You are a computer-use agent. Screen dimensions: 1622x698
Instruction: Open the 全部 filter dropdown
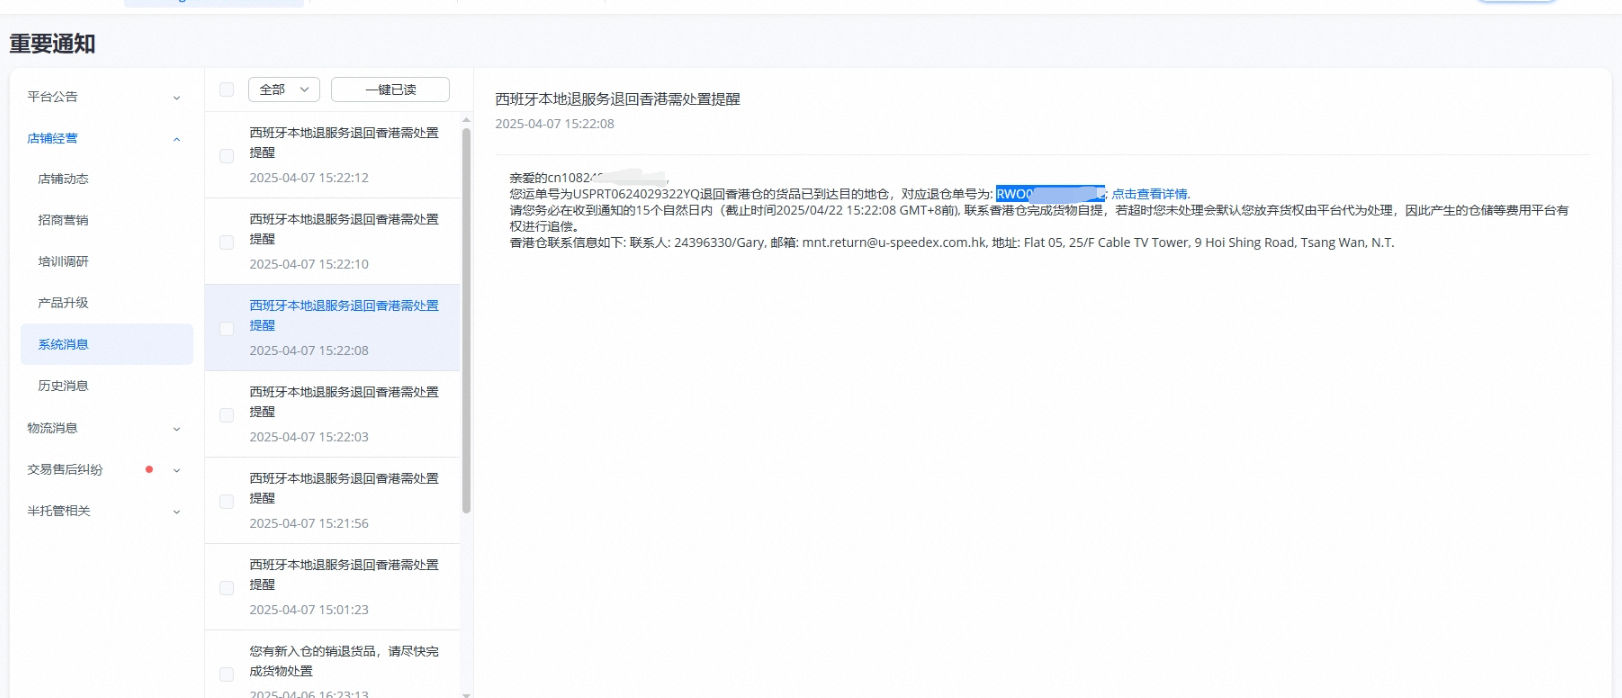[x=284, y=90]
